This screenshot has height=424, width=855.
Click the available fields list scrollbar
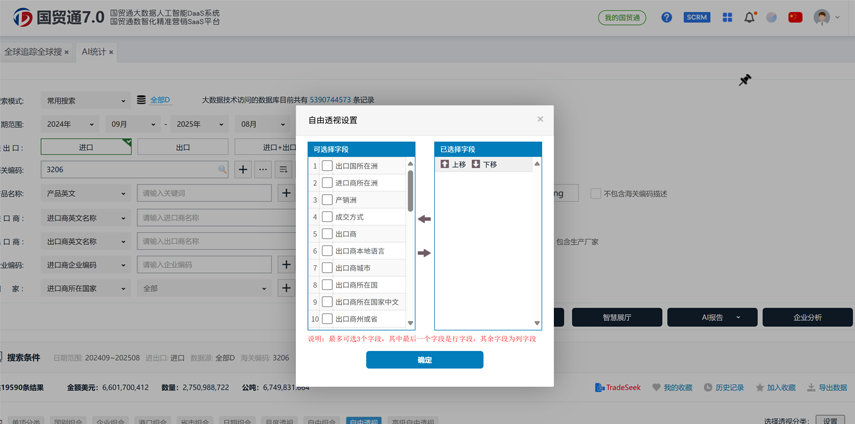click(410, 190)
